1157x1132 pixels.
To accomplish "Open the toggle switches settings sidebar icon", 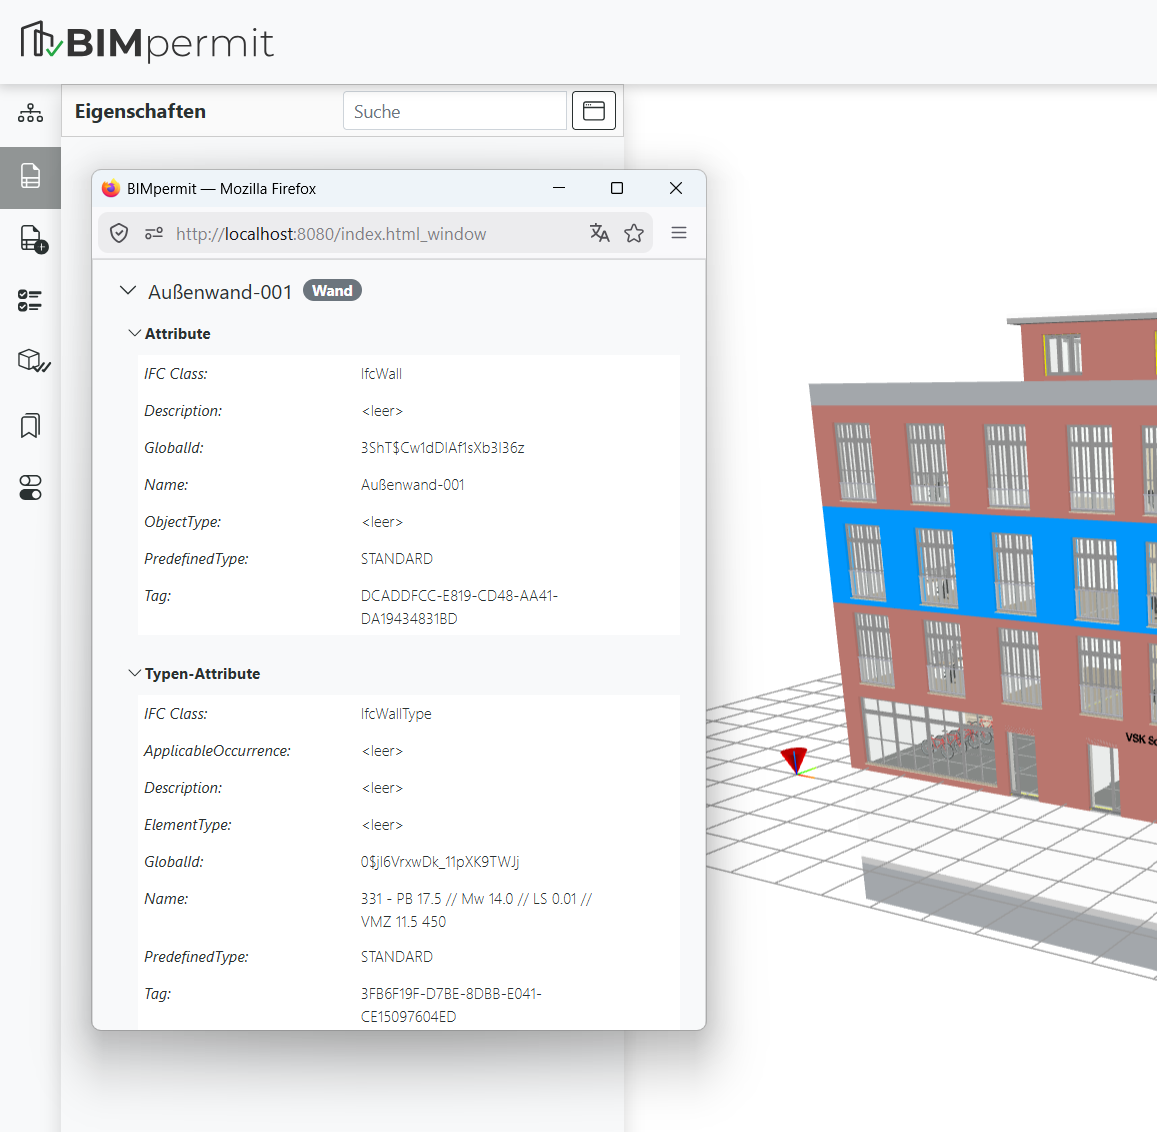I will pyautogui.click(x=30, y=487).
